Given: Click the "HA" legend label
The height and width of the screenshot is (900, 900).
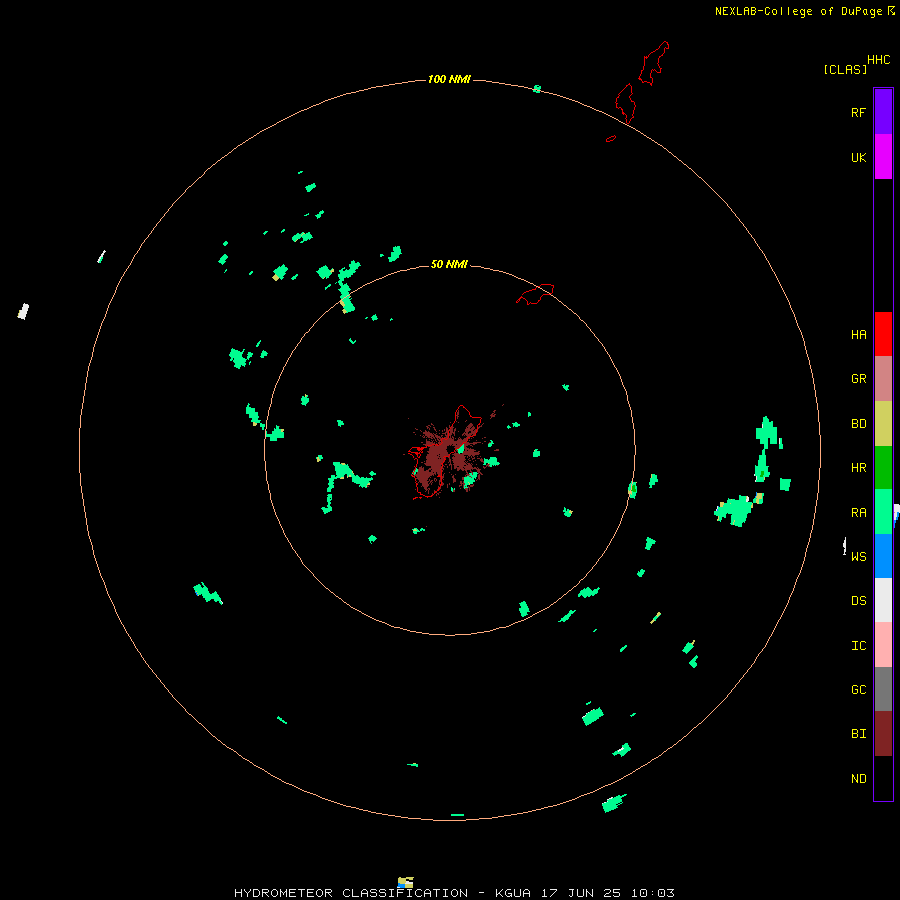Looking at the screenshot, I should click(x=858, y=335).
